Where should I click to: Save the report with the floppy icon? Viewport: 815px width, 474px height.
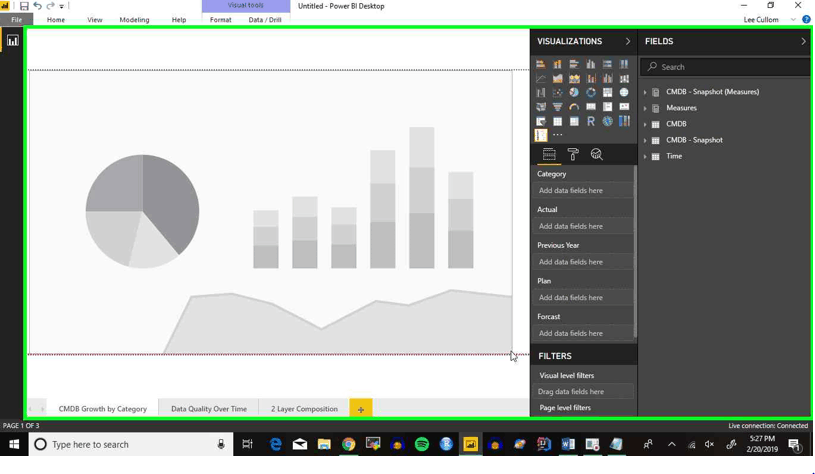coord(24,6)
